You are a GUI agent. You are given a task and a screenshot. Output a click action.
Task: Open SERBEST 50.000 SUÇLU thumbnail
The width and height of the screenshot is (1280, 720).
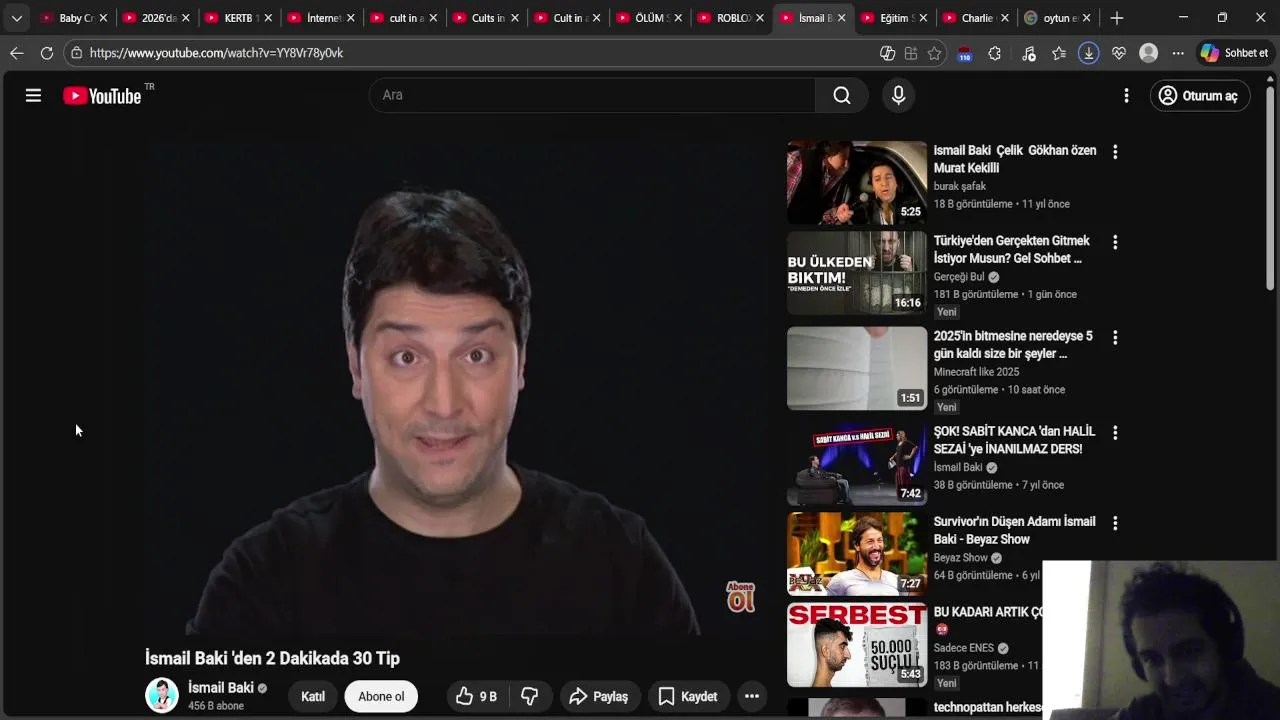(x=857, y=644)
